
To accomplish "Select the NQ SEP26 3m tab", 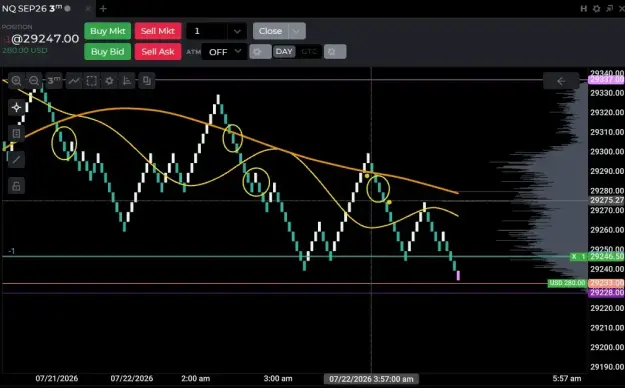I will pos(36,8).
